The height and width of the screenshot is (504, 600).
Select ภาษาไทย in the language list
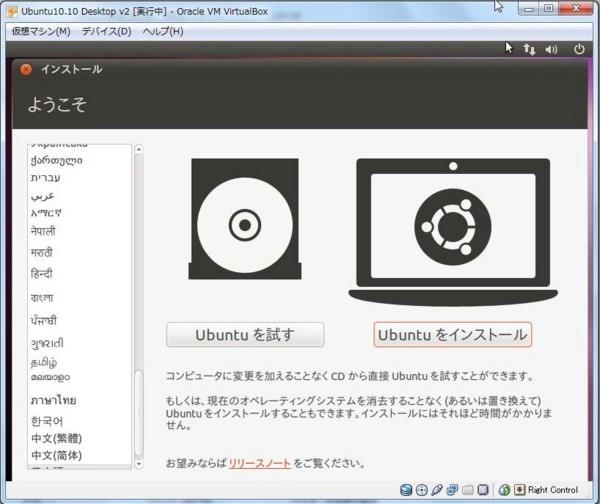(x=54, y=400)
